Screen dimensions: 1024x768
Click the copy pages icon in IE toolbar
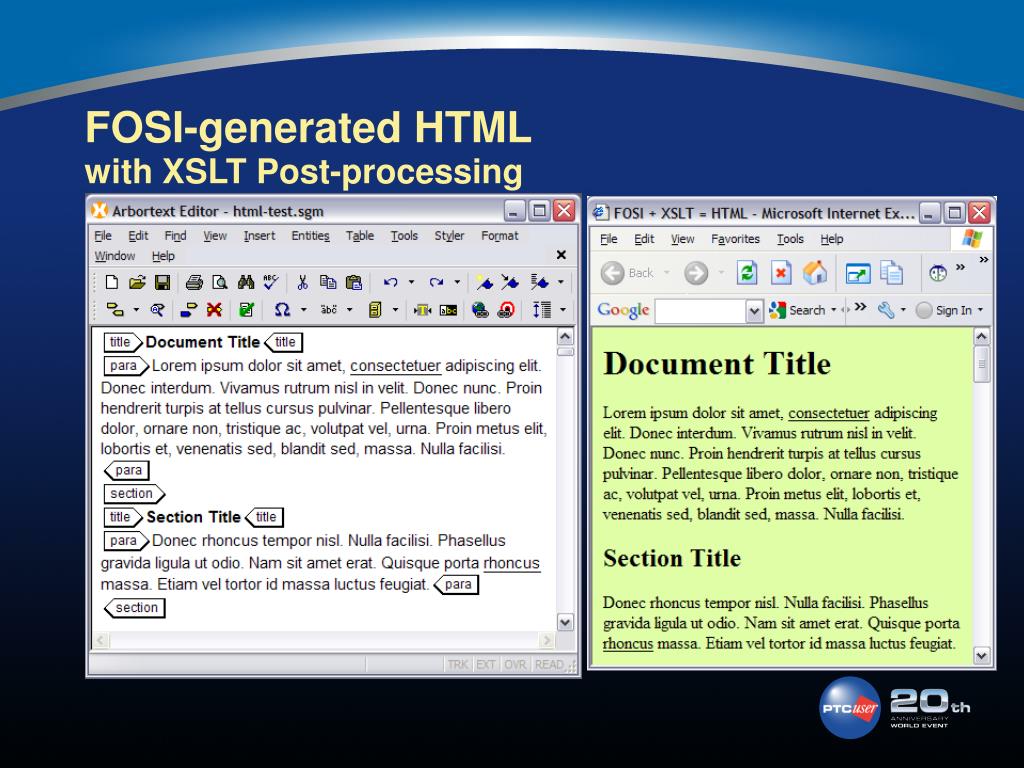point(891,273)
